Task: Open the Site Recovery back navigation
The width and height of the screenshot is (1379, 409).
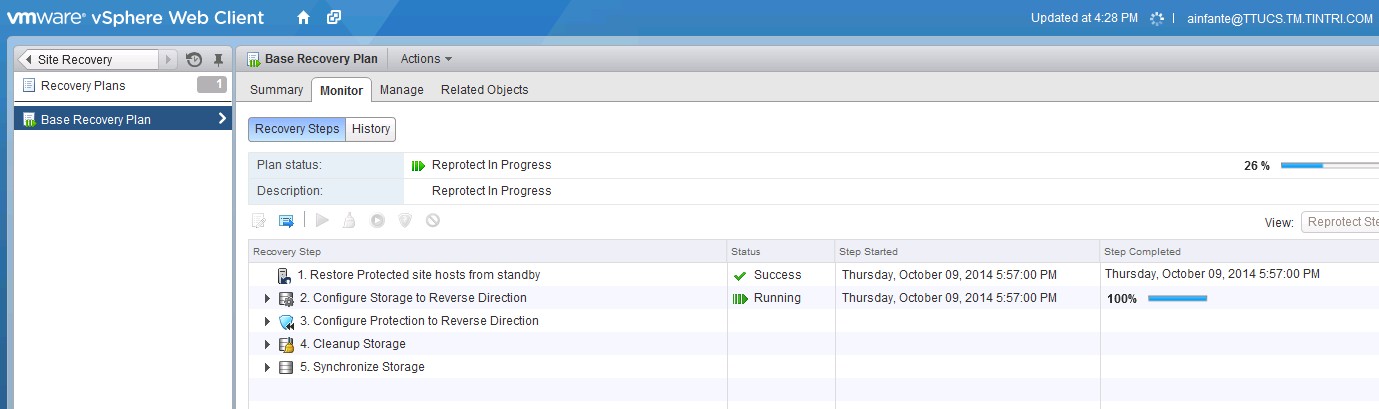Action: [x=88, y=60]
